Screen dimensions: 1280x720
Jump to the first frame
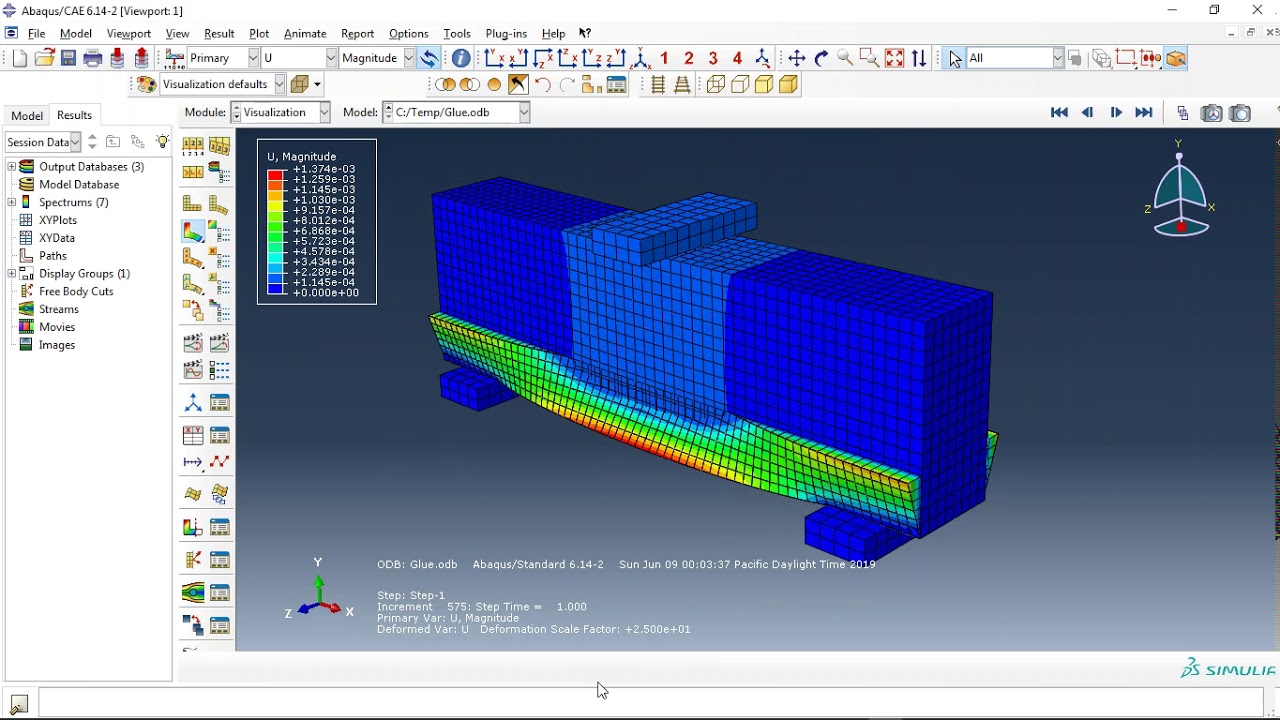tap(1059, 113)
